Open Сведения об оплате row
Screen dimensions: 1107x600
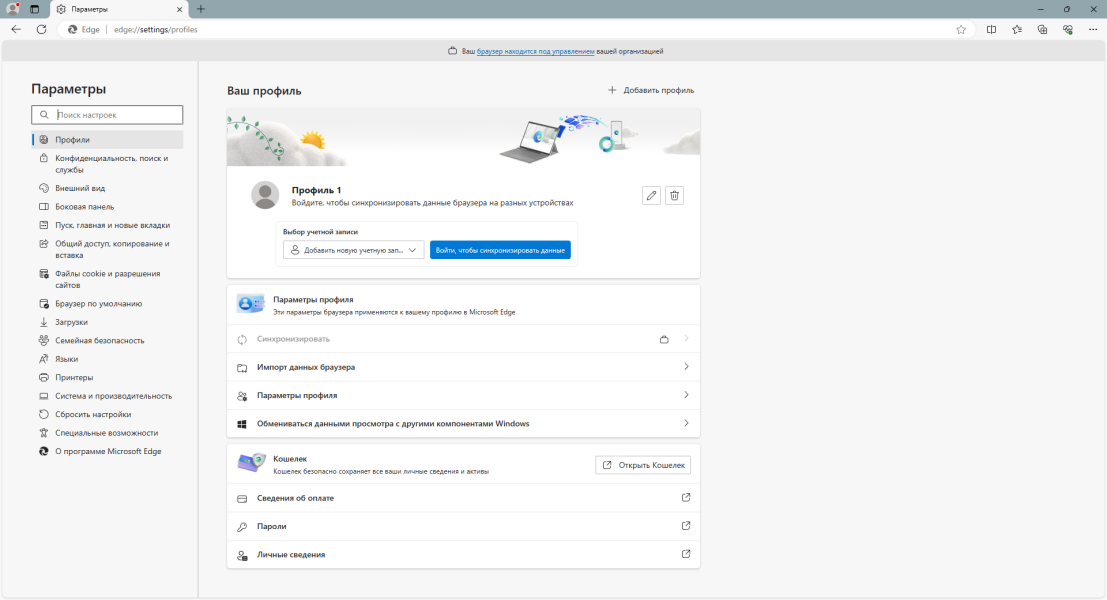pyautogui.click(x=463, y=498)
